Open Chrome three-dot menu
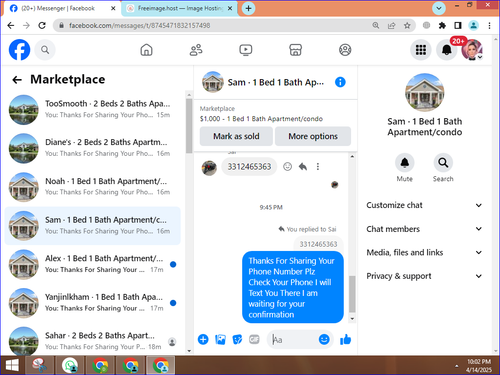Screen dimensions: 500x375 tap(489, 25)
